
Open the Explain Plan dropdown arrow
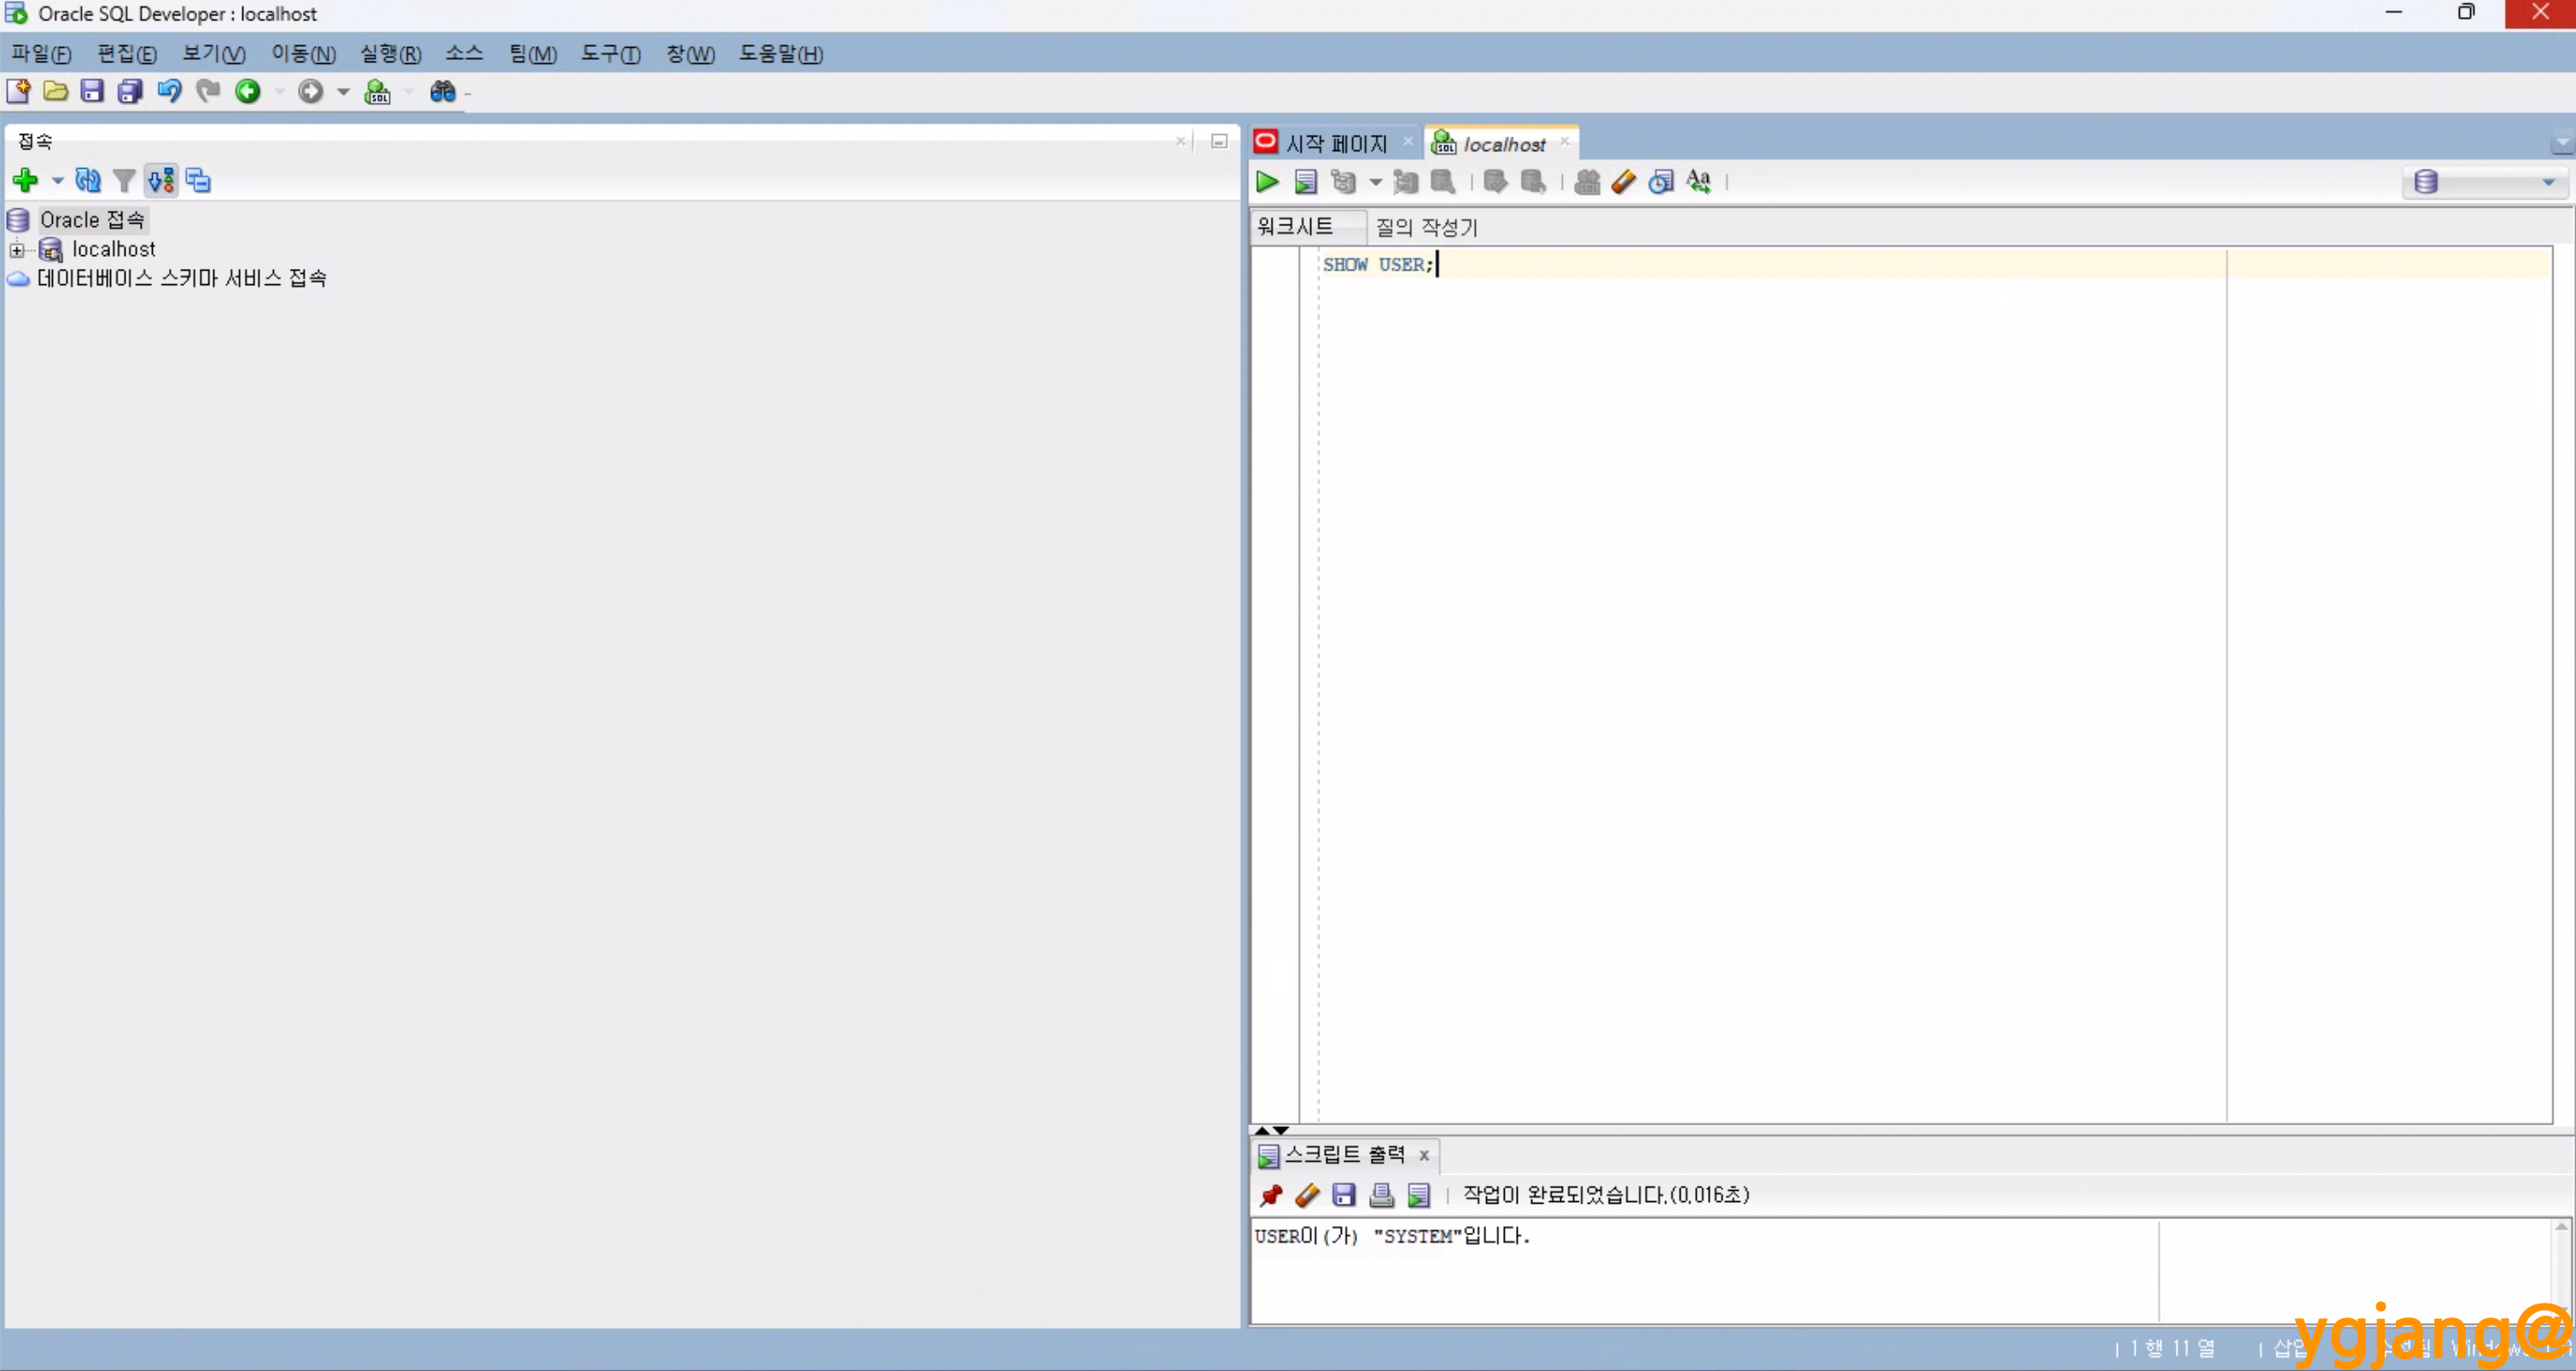tap(1375, 182)
